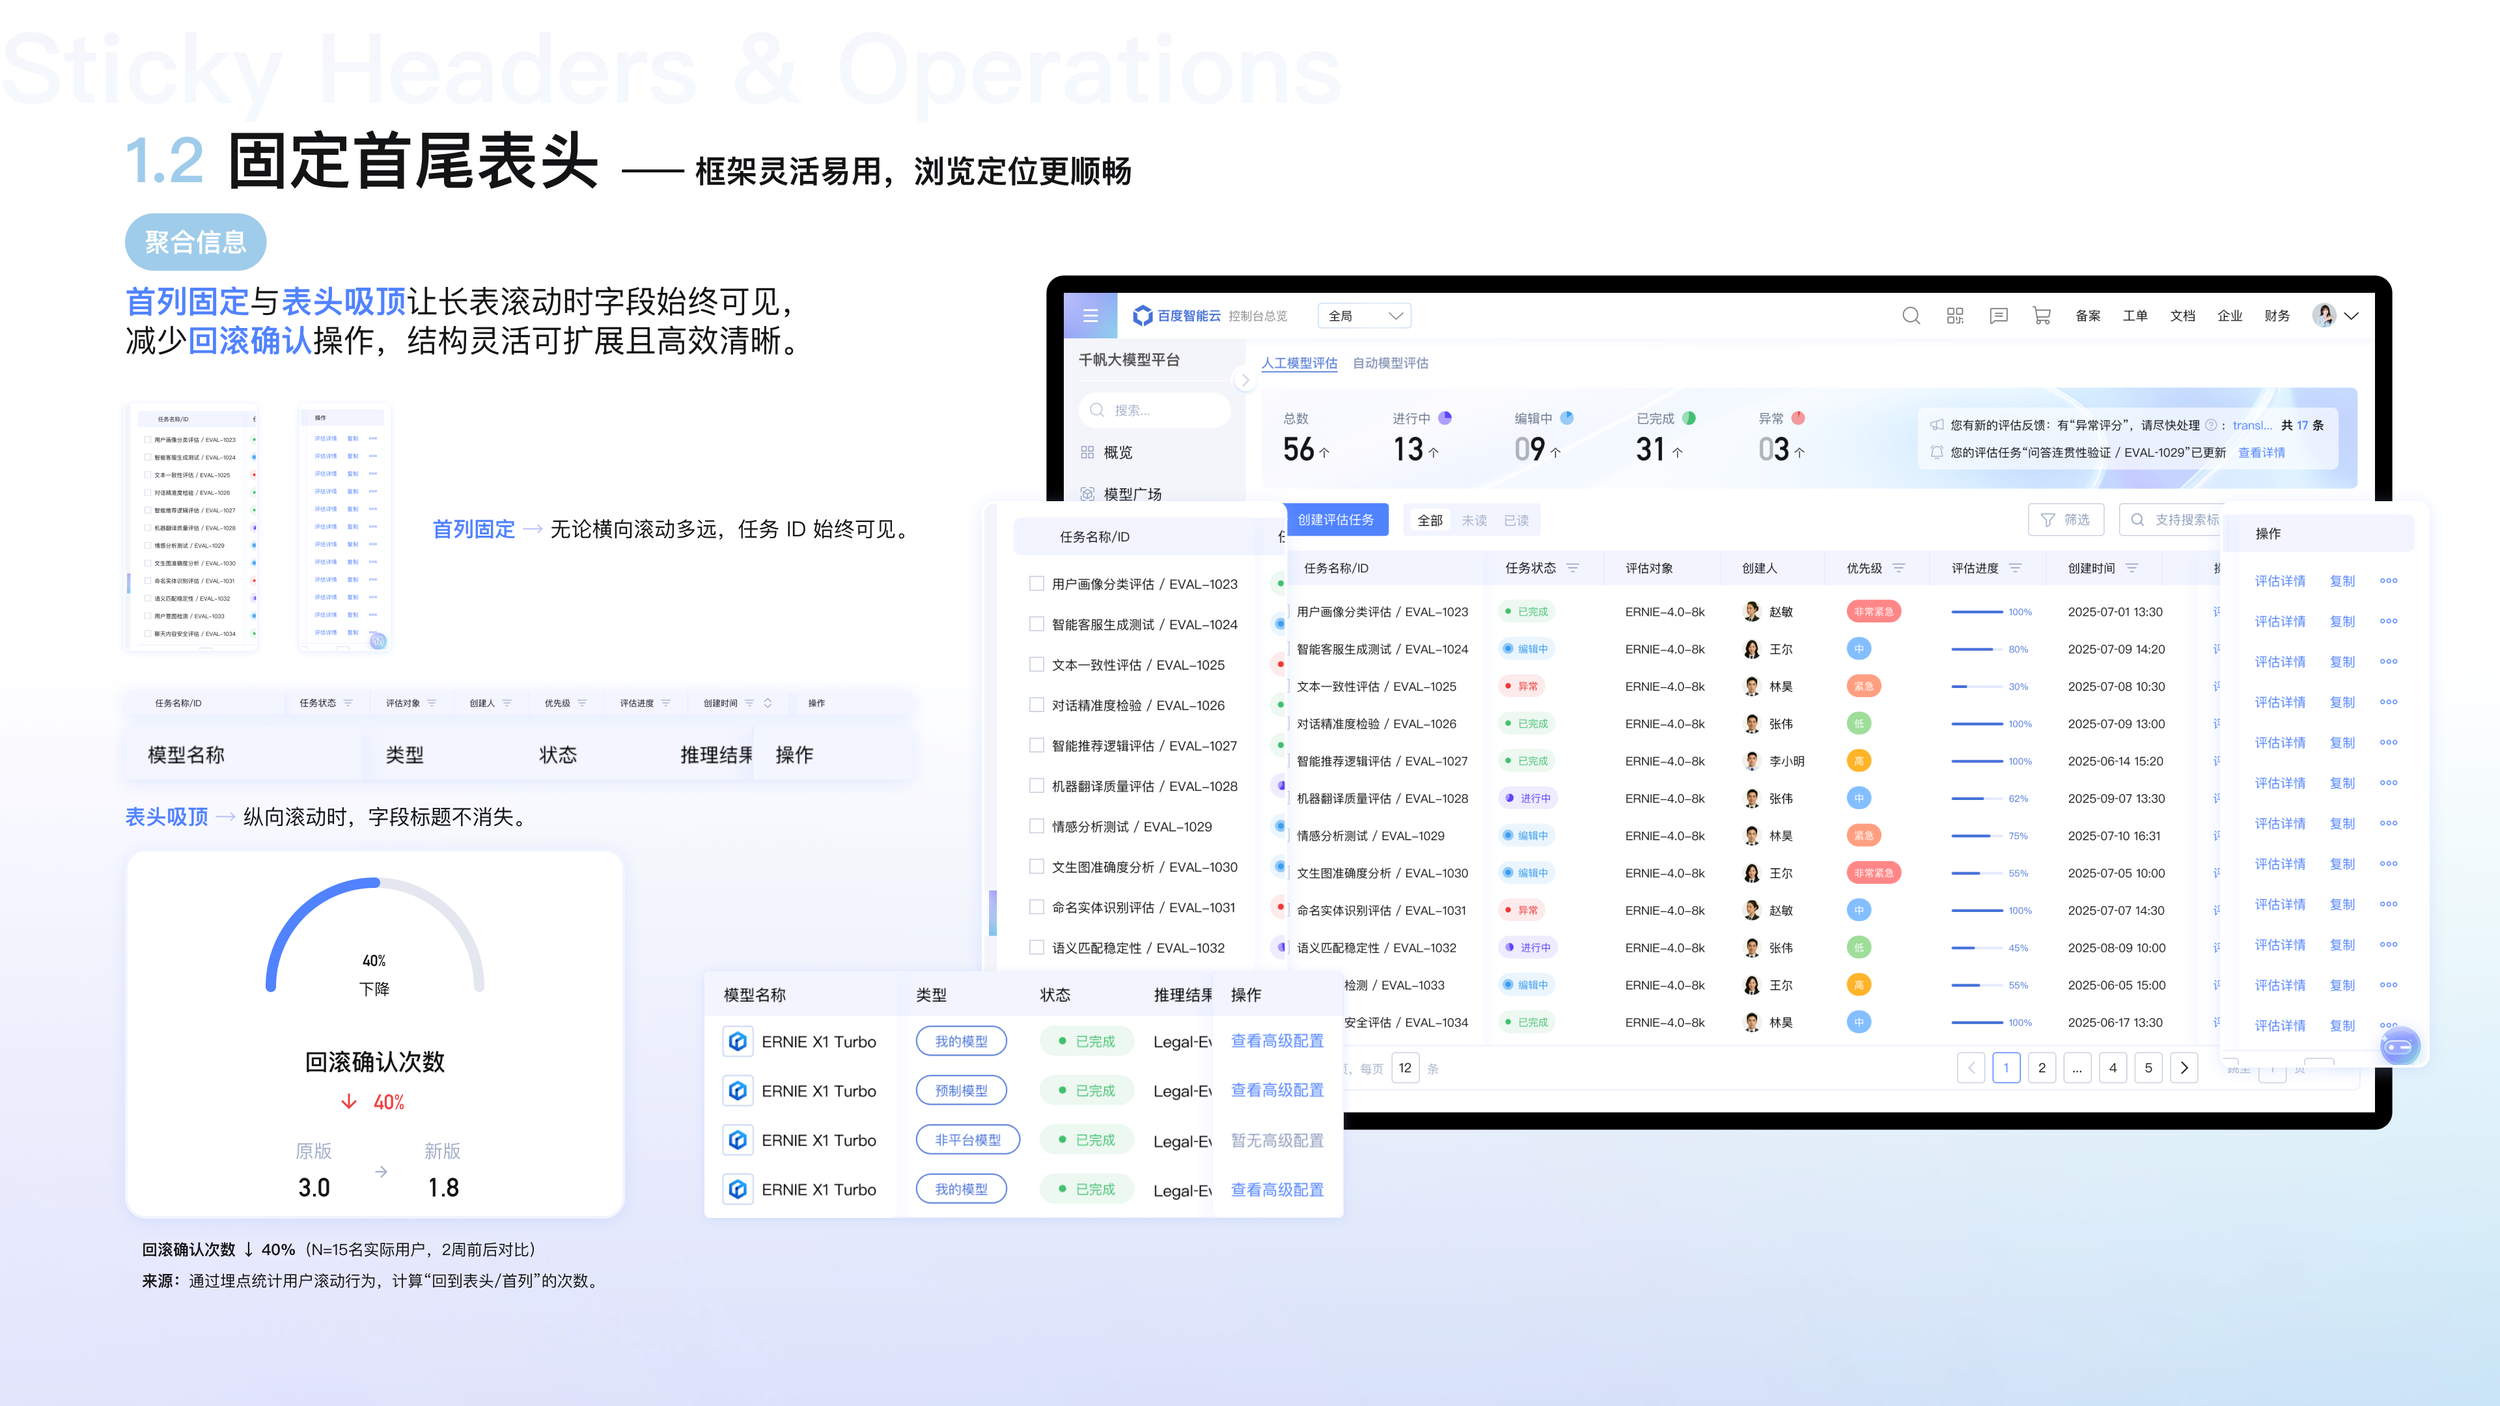Open more options for the EVAL-1023 row
The height and width of the screenshot is (1406, 2500).
[2388, 581]
